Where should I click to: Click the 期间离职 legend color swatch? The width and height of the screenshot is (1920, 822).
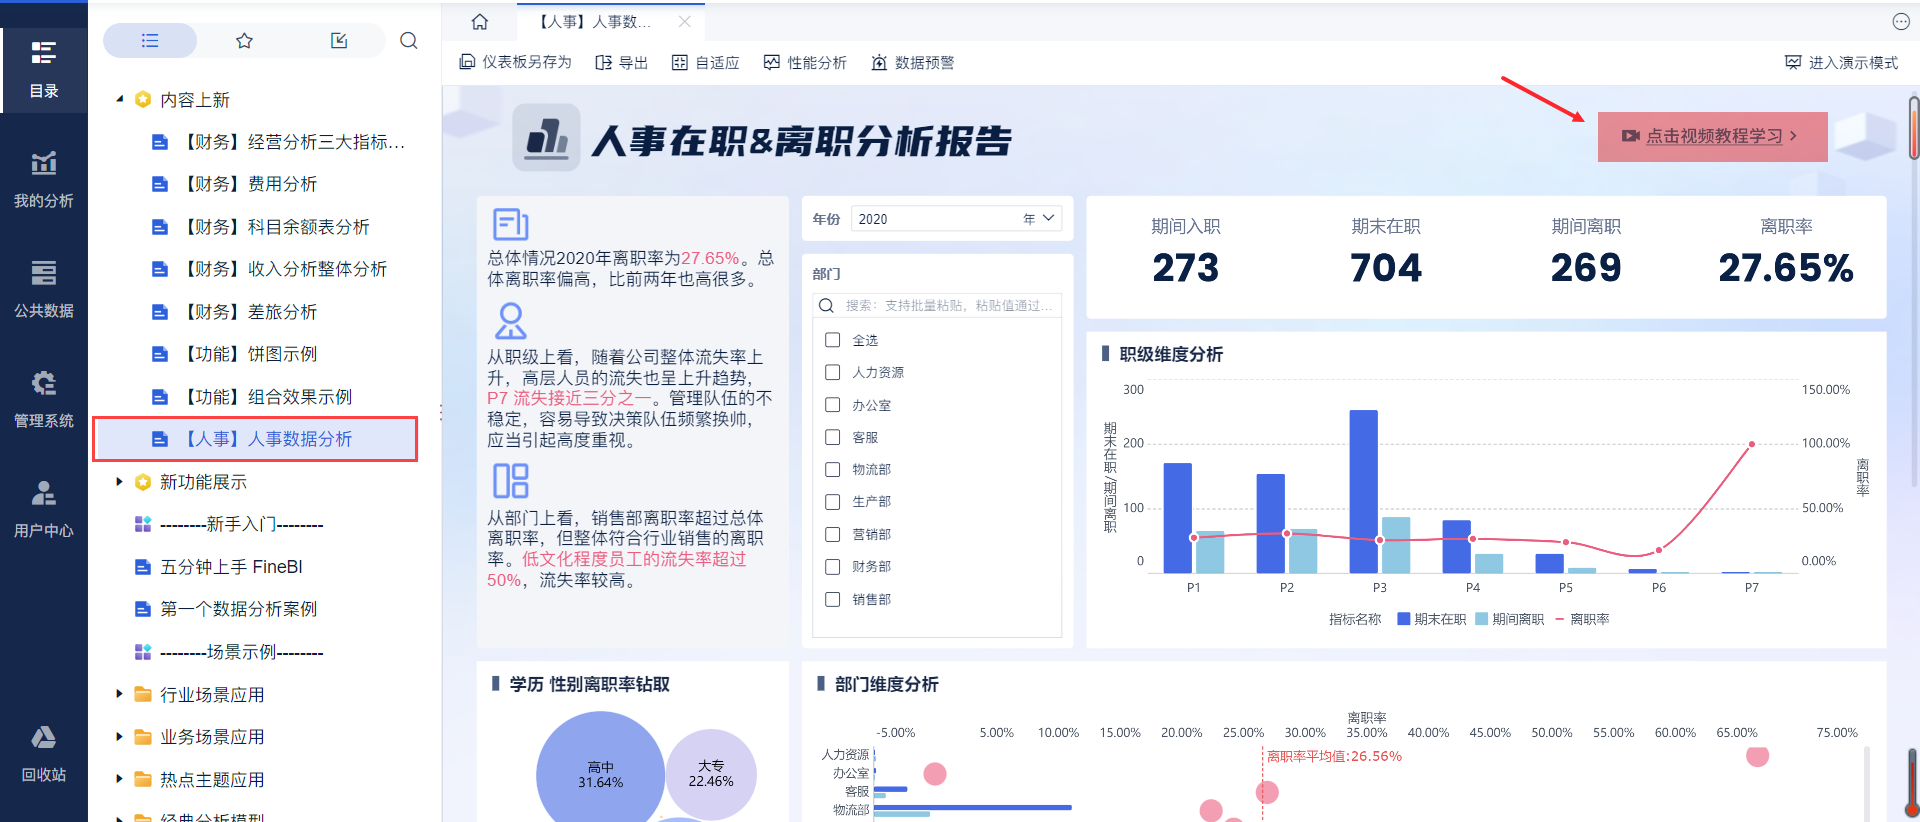[1481, 619]
